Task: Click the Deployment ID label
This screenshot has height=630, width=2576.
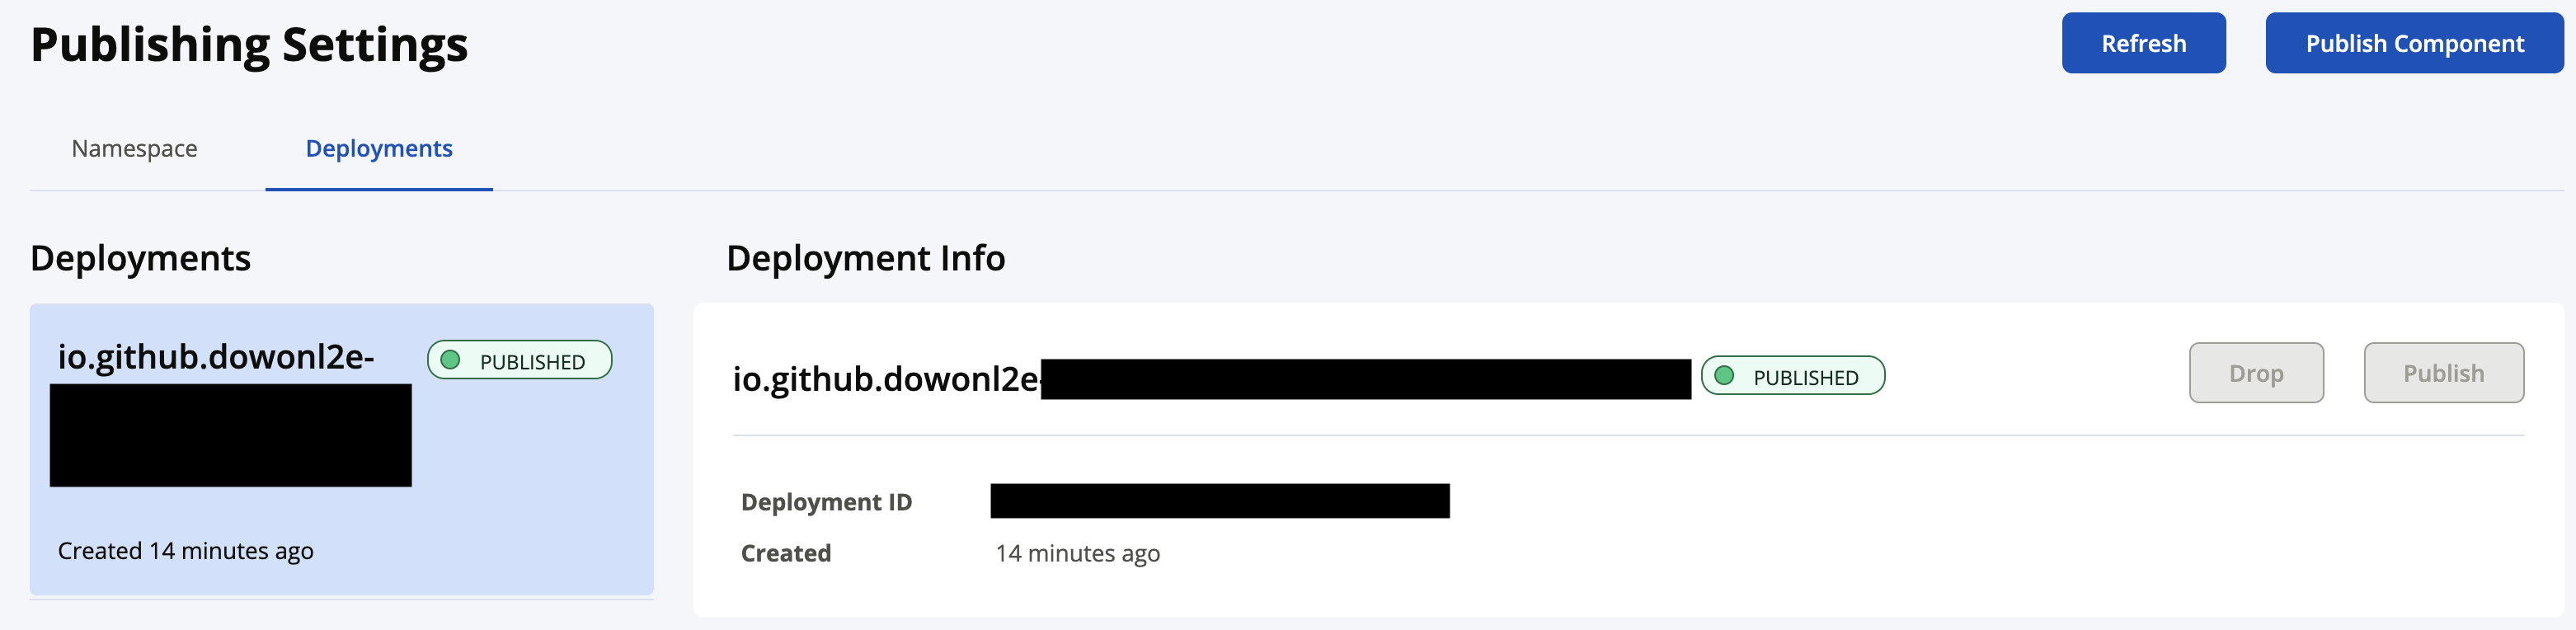Action: click(826, 502)
